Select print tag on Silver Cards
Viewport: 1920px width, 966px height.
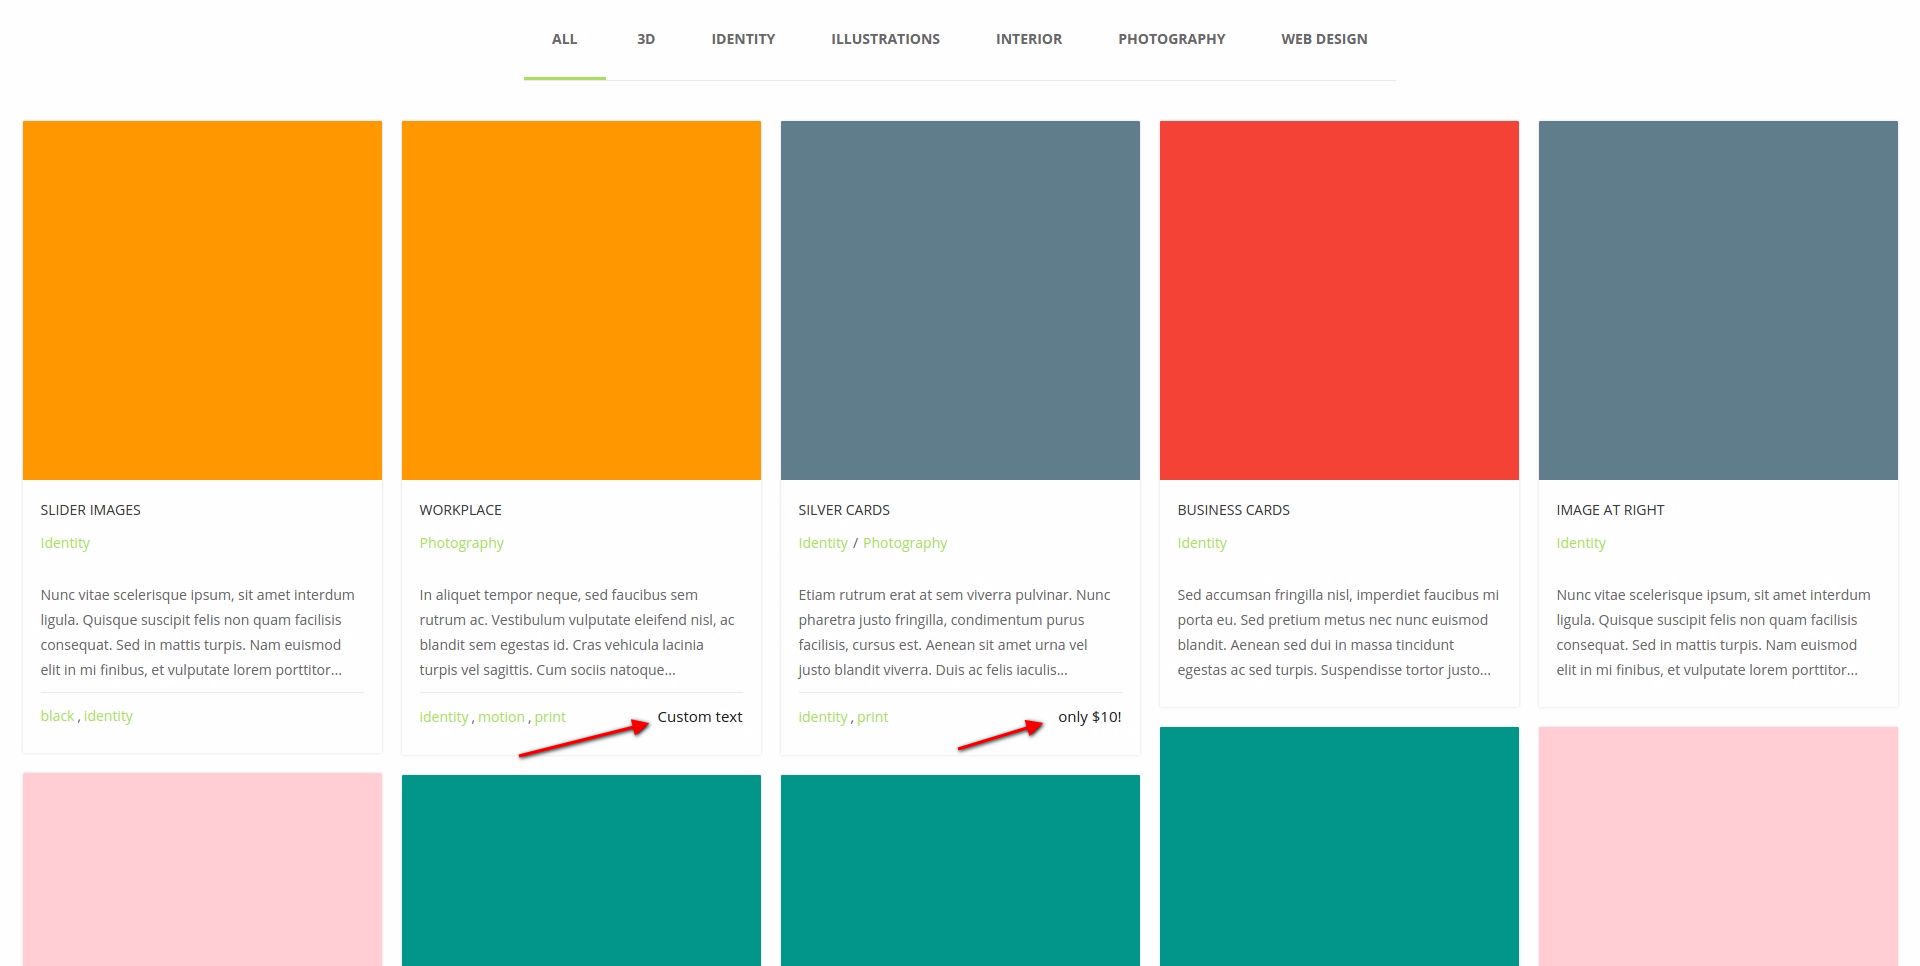pyautogui.click(x=872, y=717)
